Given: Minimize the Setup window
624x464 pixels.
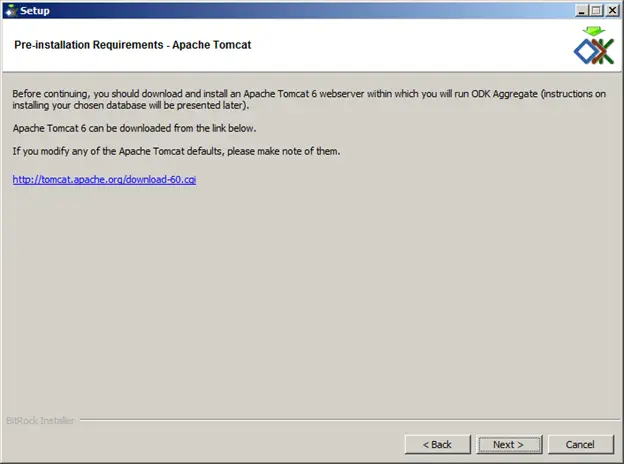Looking at the screenshot, I should pos(581,10).
